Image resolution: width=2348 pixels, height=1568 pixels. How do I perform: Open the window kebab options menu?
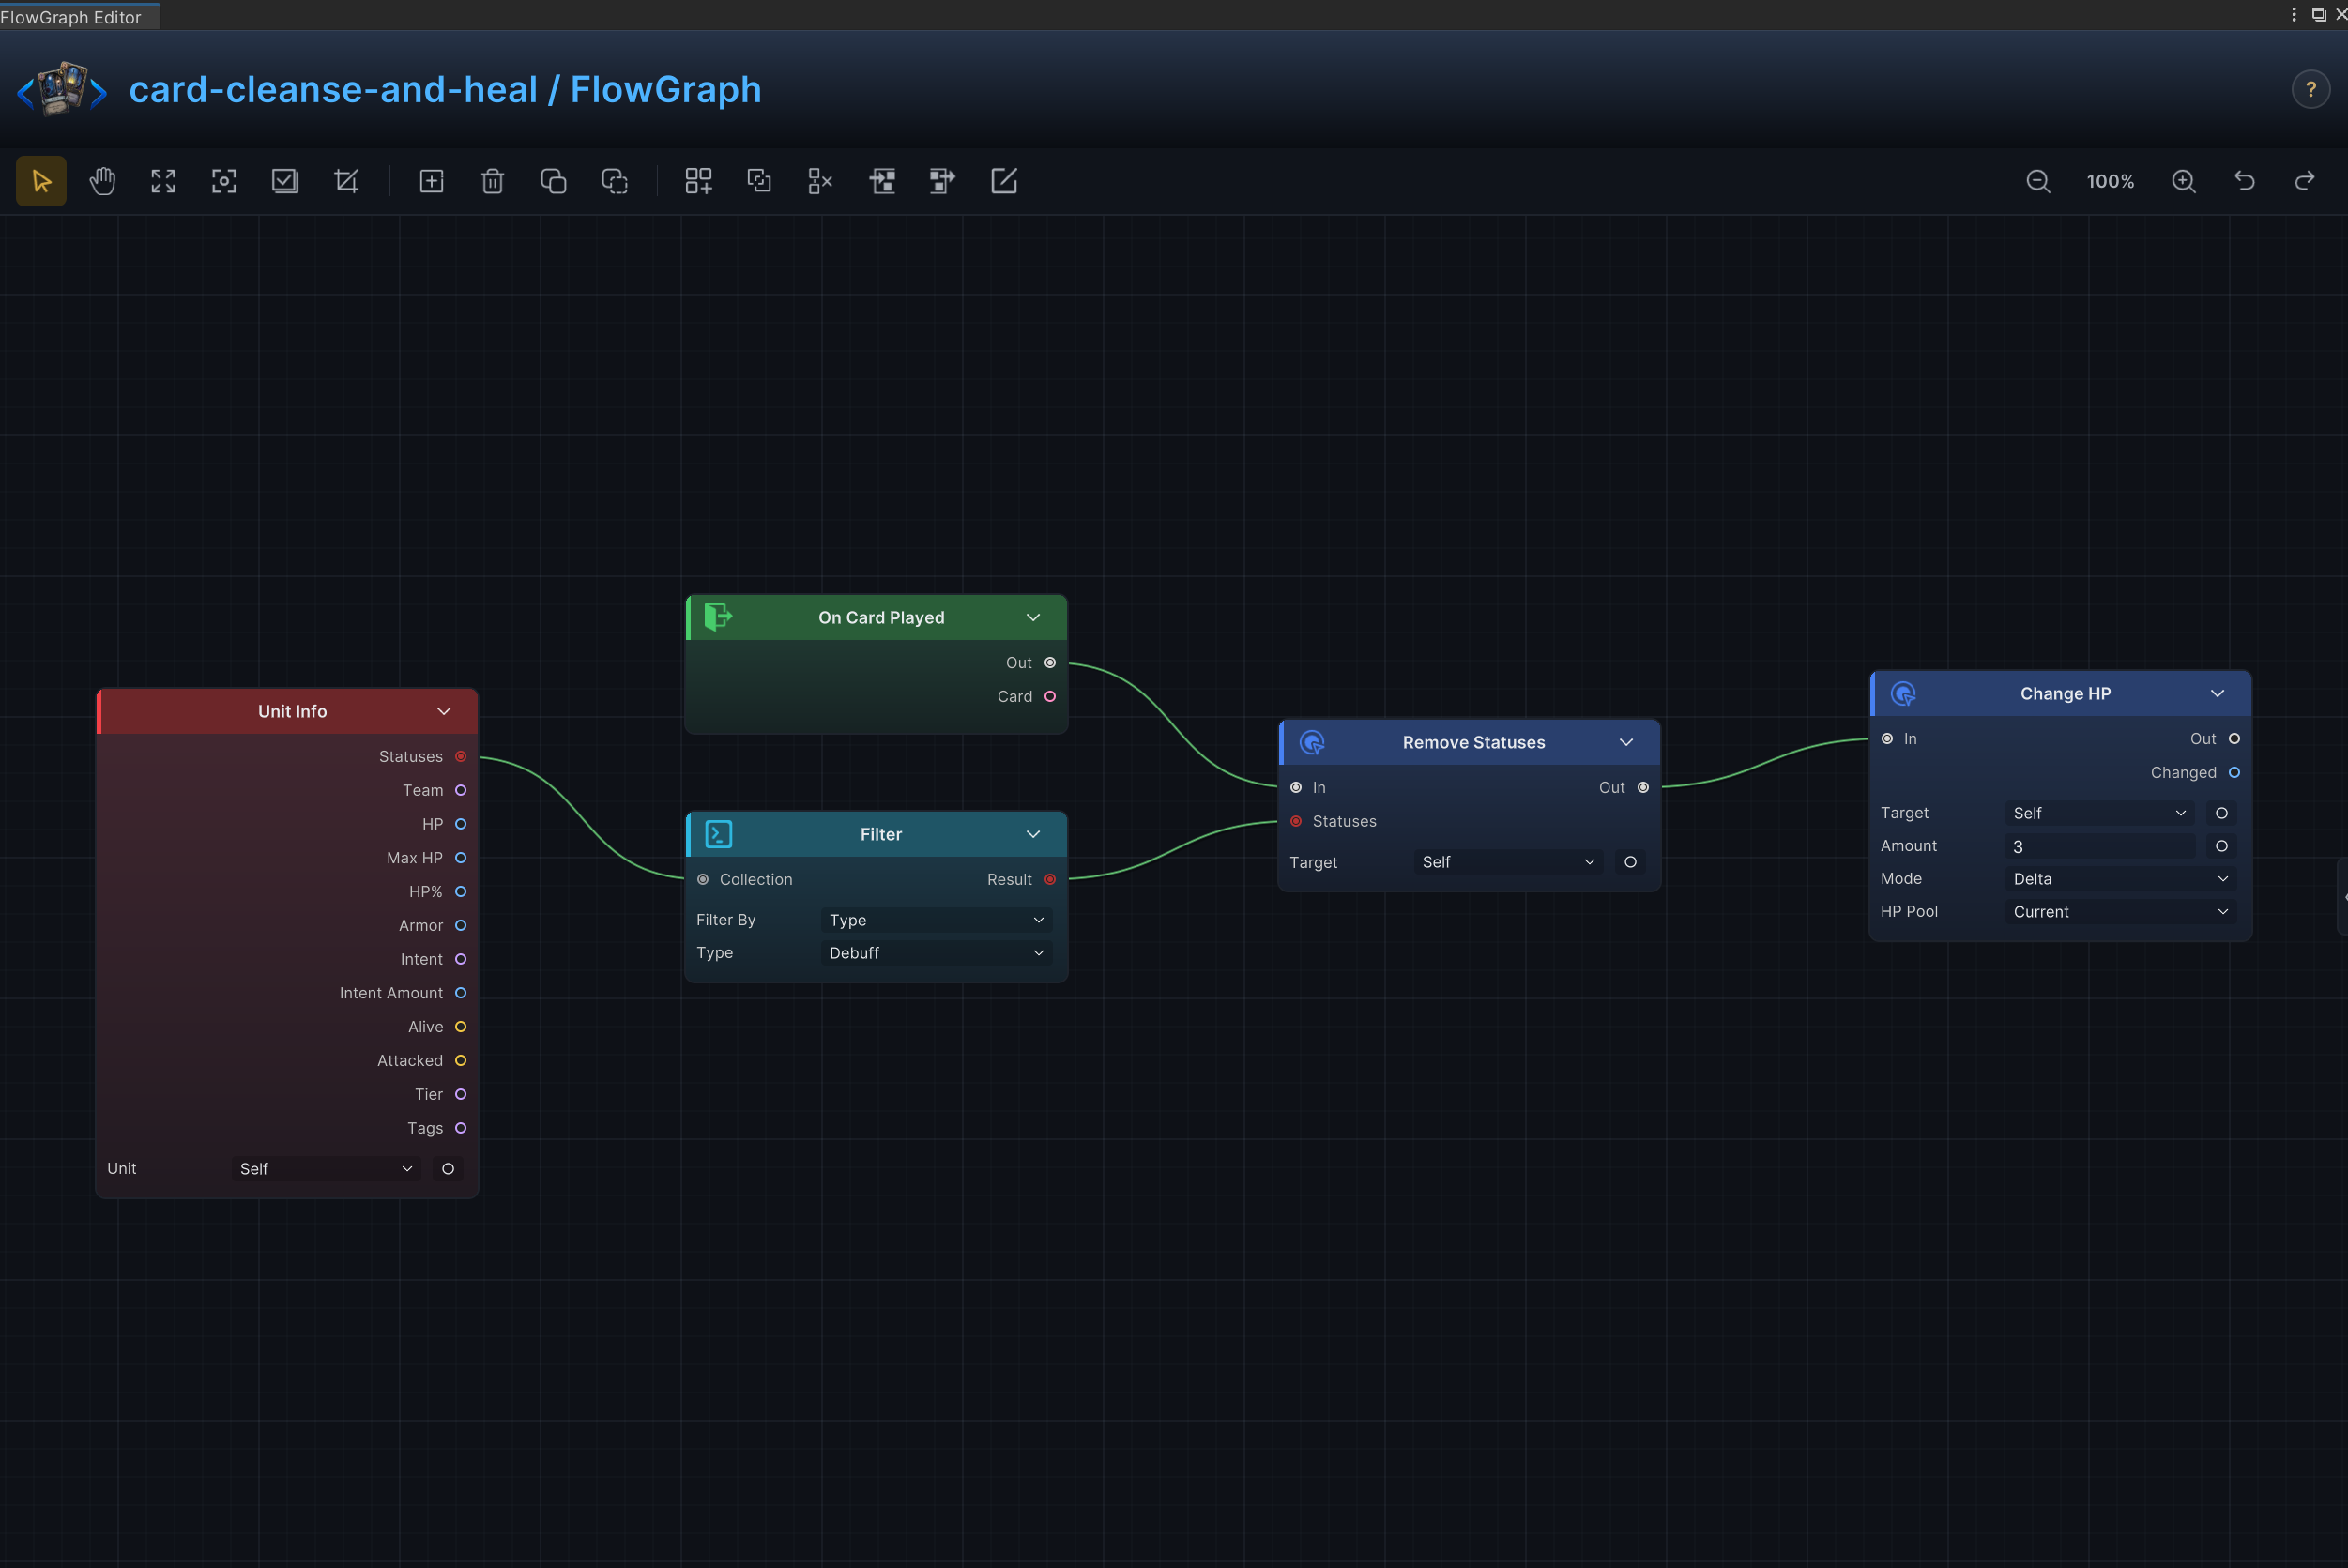[2293, 14]
